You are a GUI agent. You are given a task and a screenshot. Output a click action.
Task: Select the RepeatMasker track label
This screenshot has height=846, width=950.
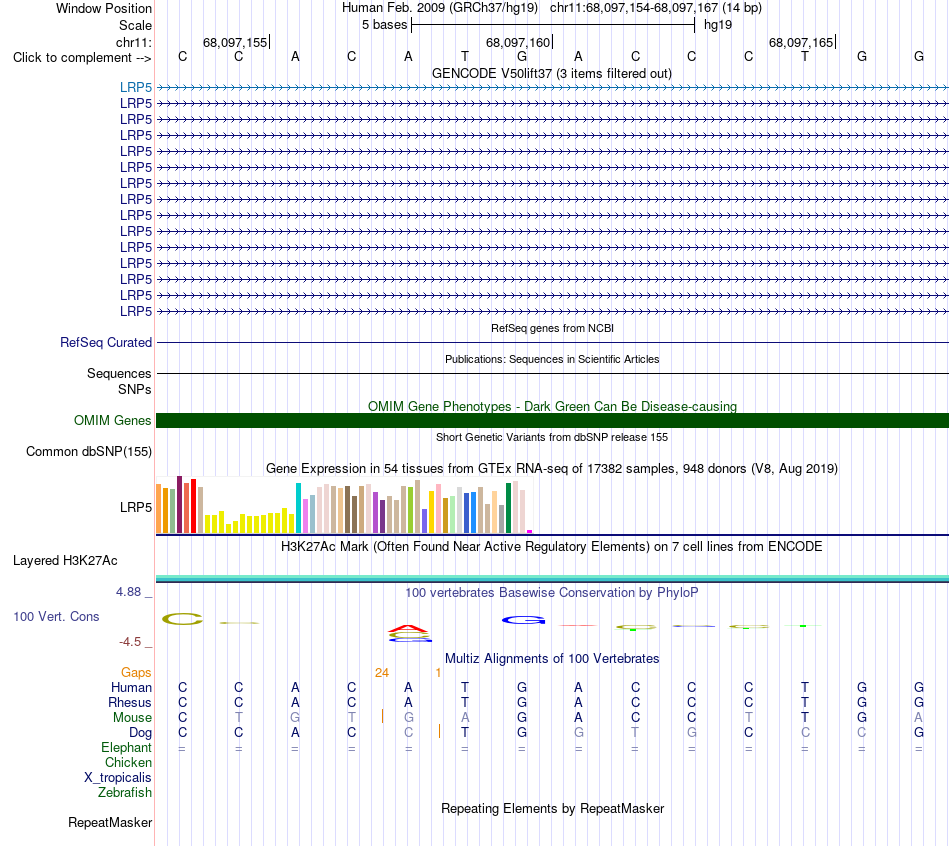(x=110, y=822)
